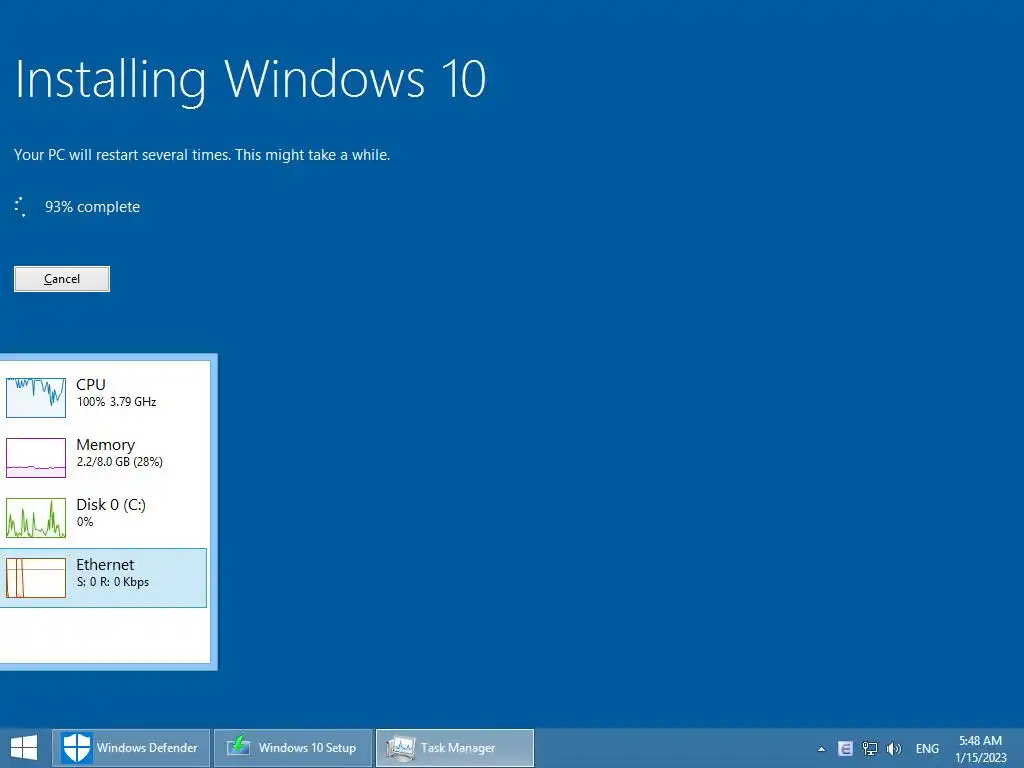The width and height of the screenshot is (1024, 768).
Task: Open the volume speaker tray icon
Action: click(893, 748)
